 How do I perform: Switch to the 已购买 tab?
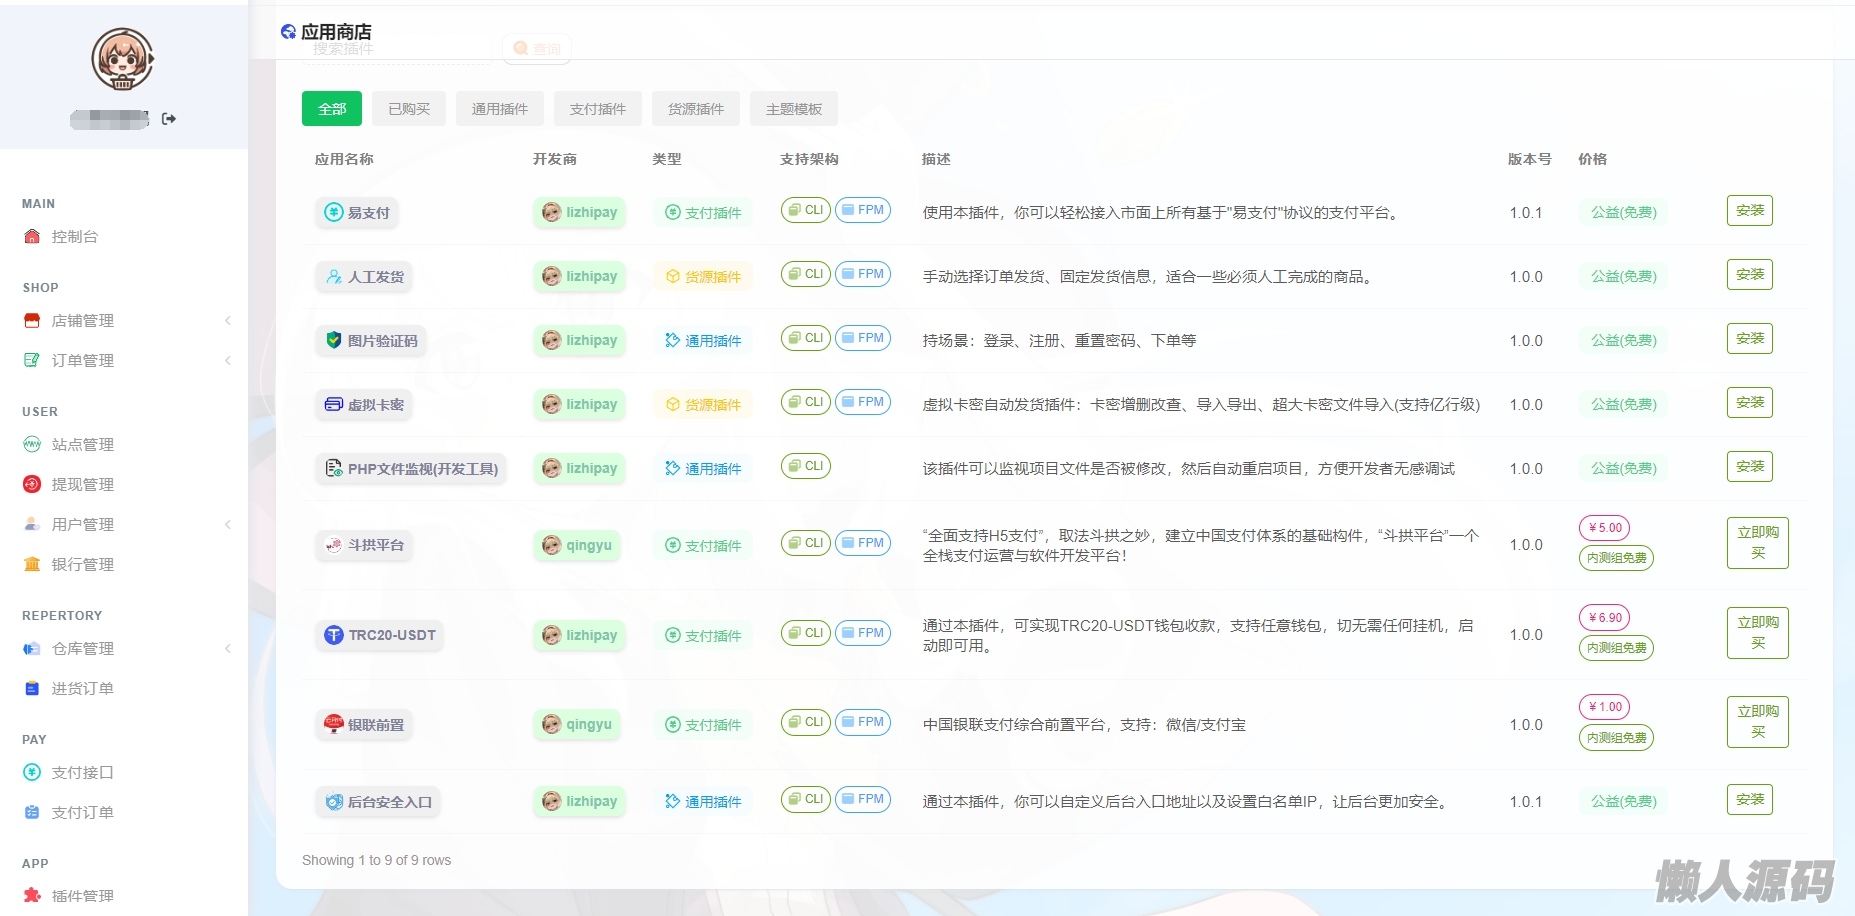point(409,109)
